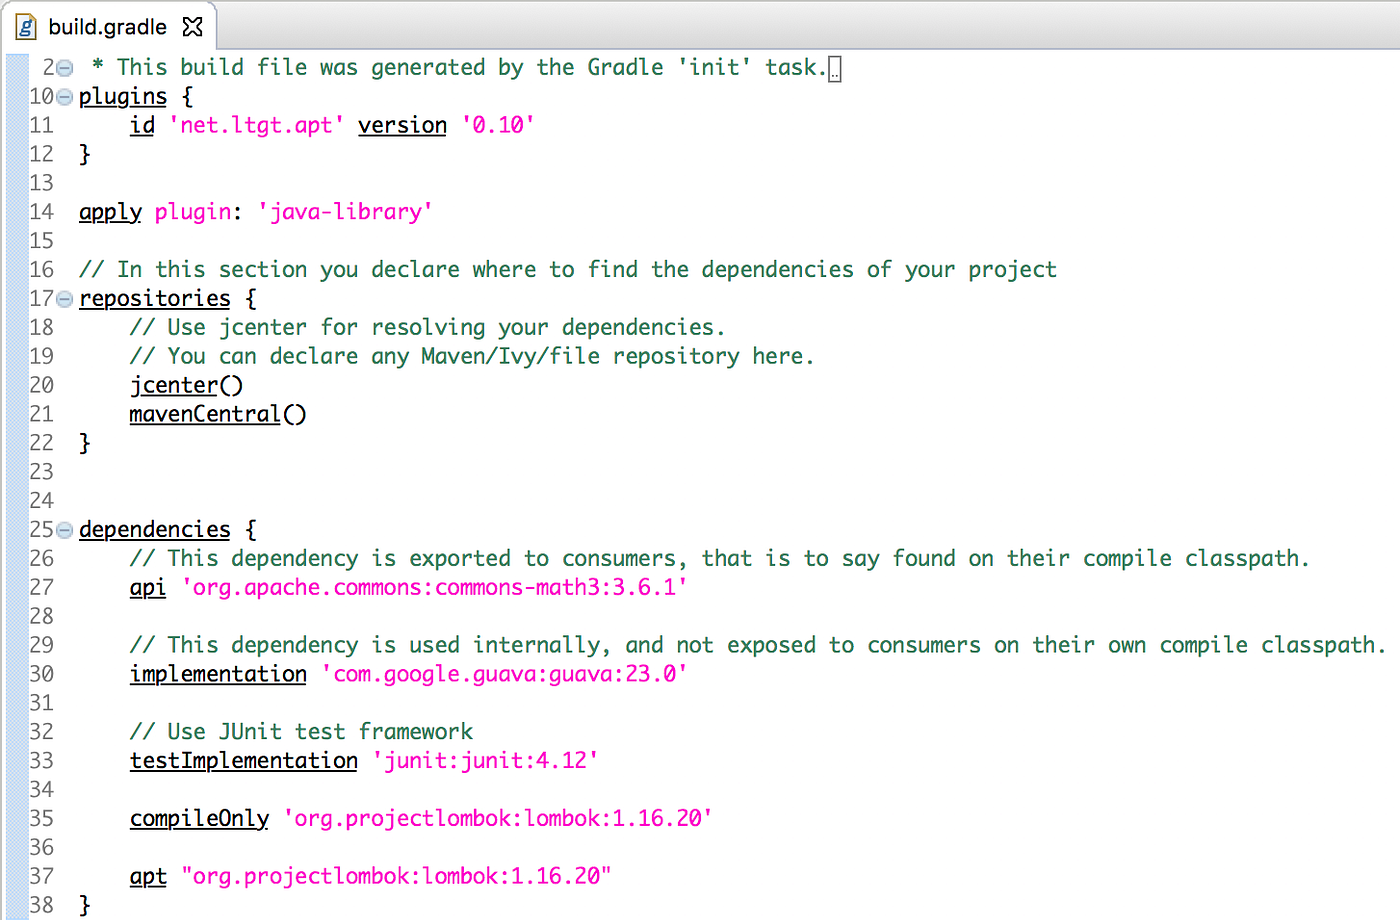Close the build.gradle editor tab
The image size is (1400, 920).
click(191, 27)
